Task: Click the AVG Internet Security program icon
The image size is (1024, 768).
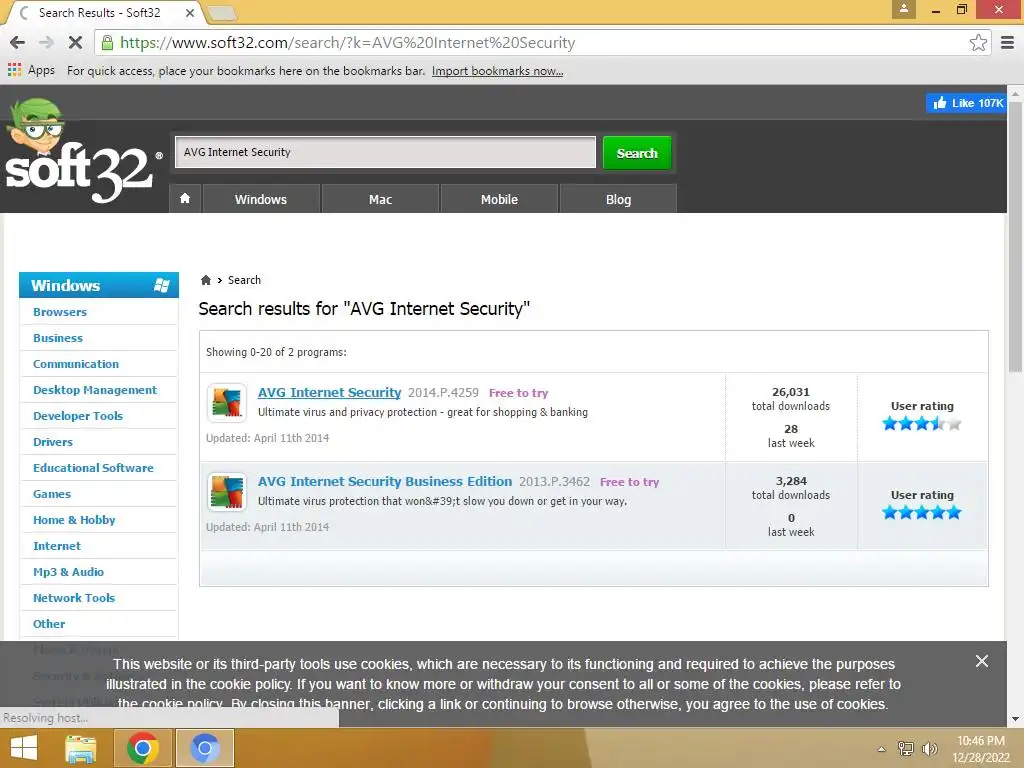Action: click(x=227, y=402)
